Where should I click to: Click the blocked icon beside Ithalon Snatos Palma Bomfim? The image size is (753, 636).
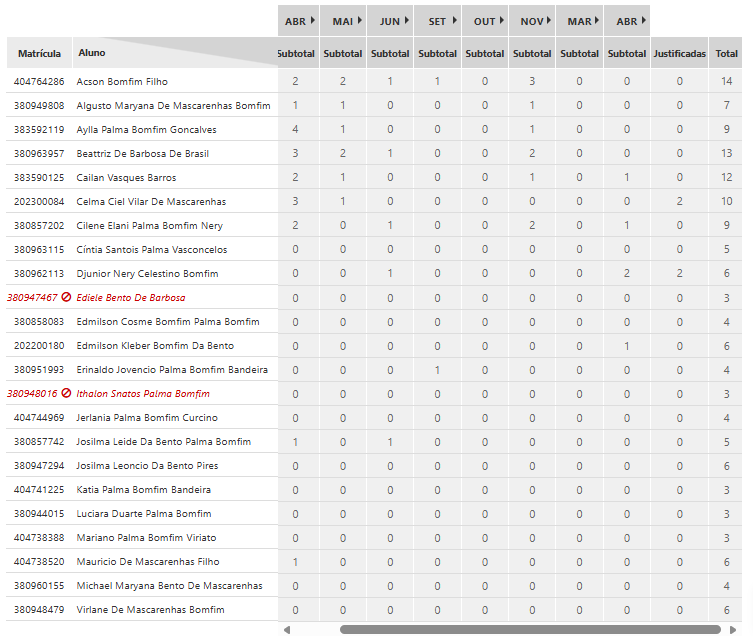[67, 393]
